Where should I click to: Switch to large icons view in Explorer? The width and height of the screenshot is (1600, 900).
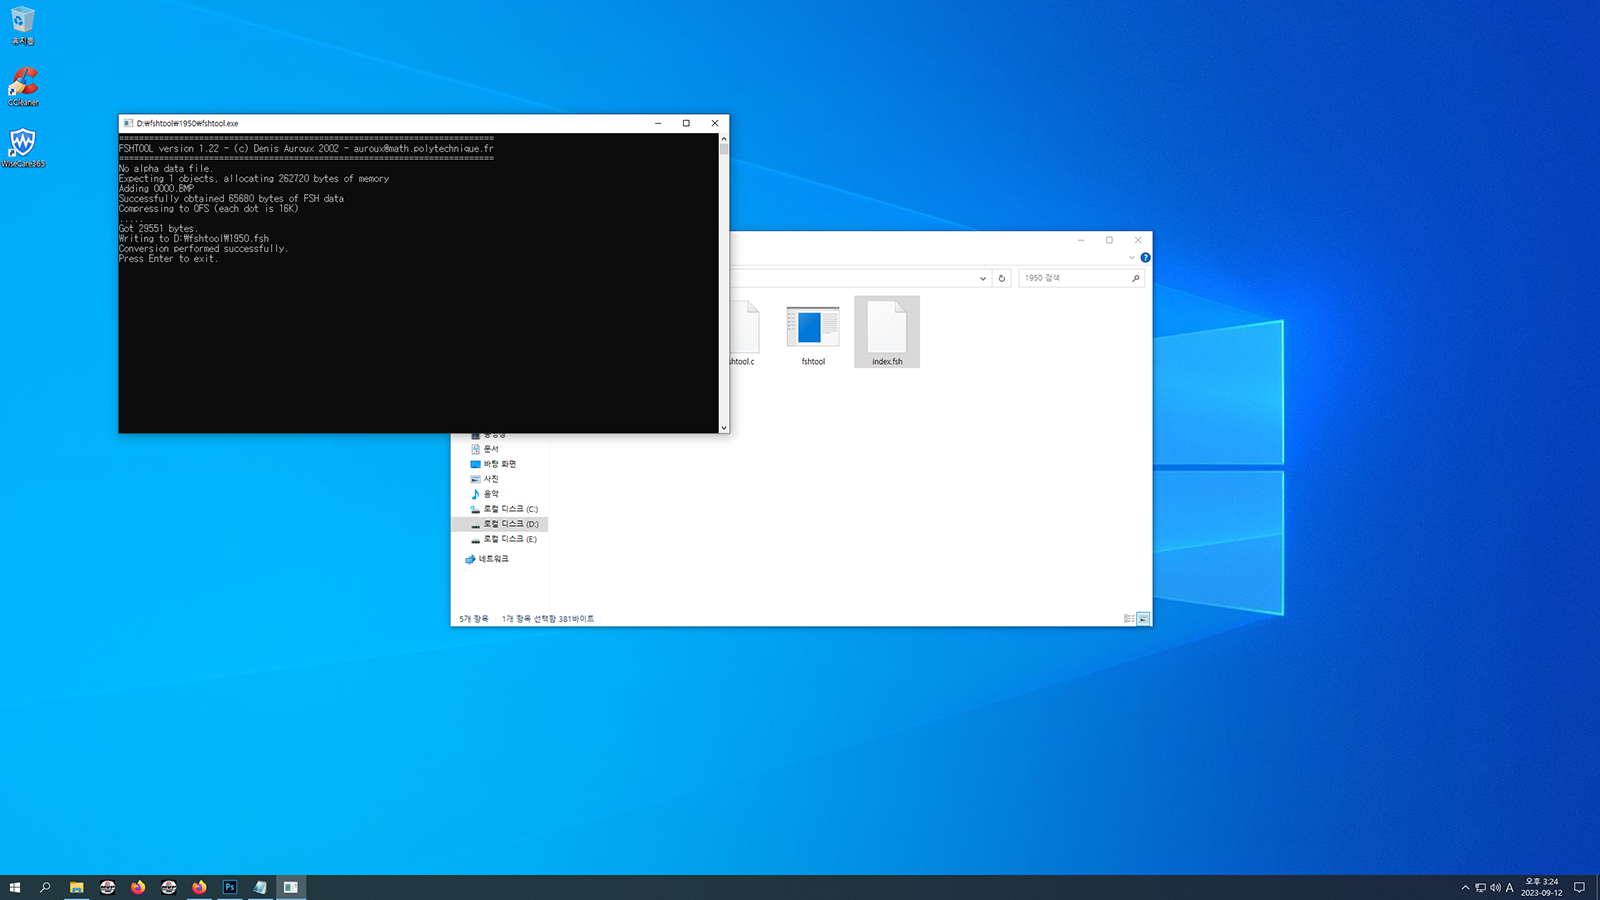pyautogui.click(x=1143, y=619)
